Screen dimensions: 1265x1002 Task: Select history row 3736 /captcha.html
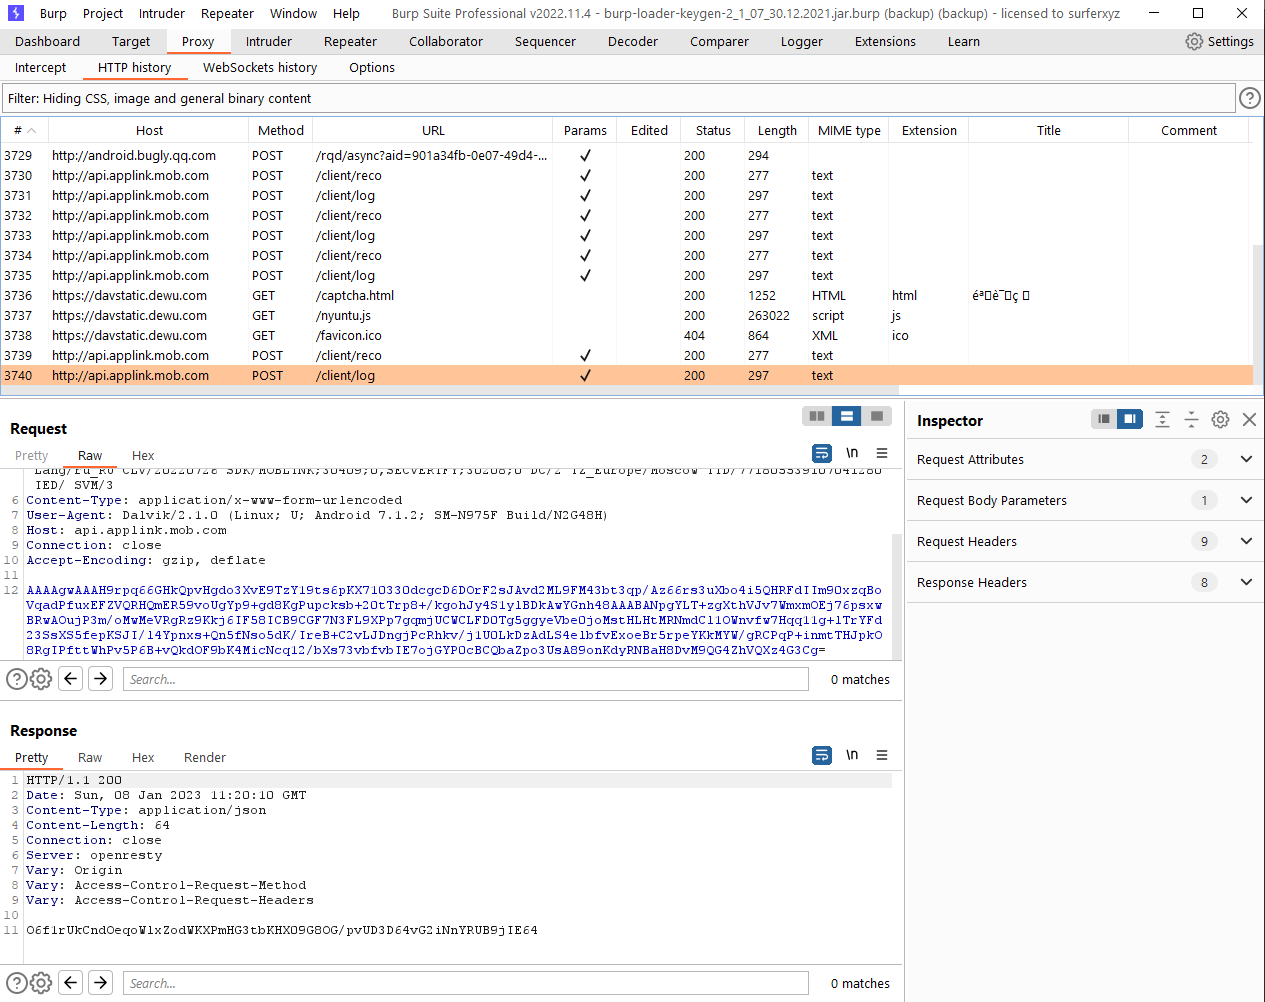coord(627,295)
